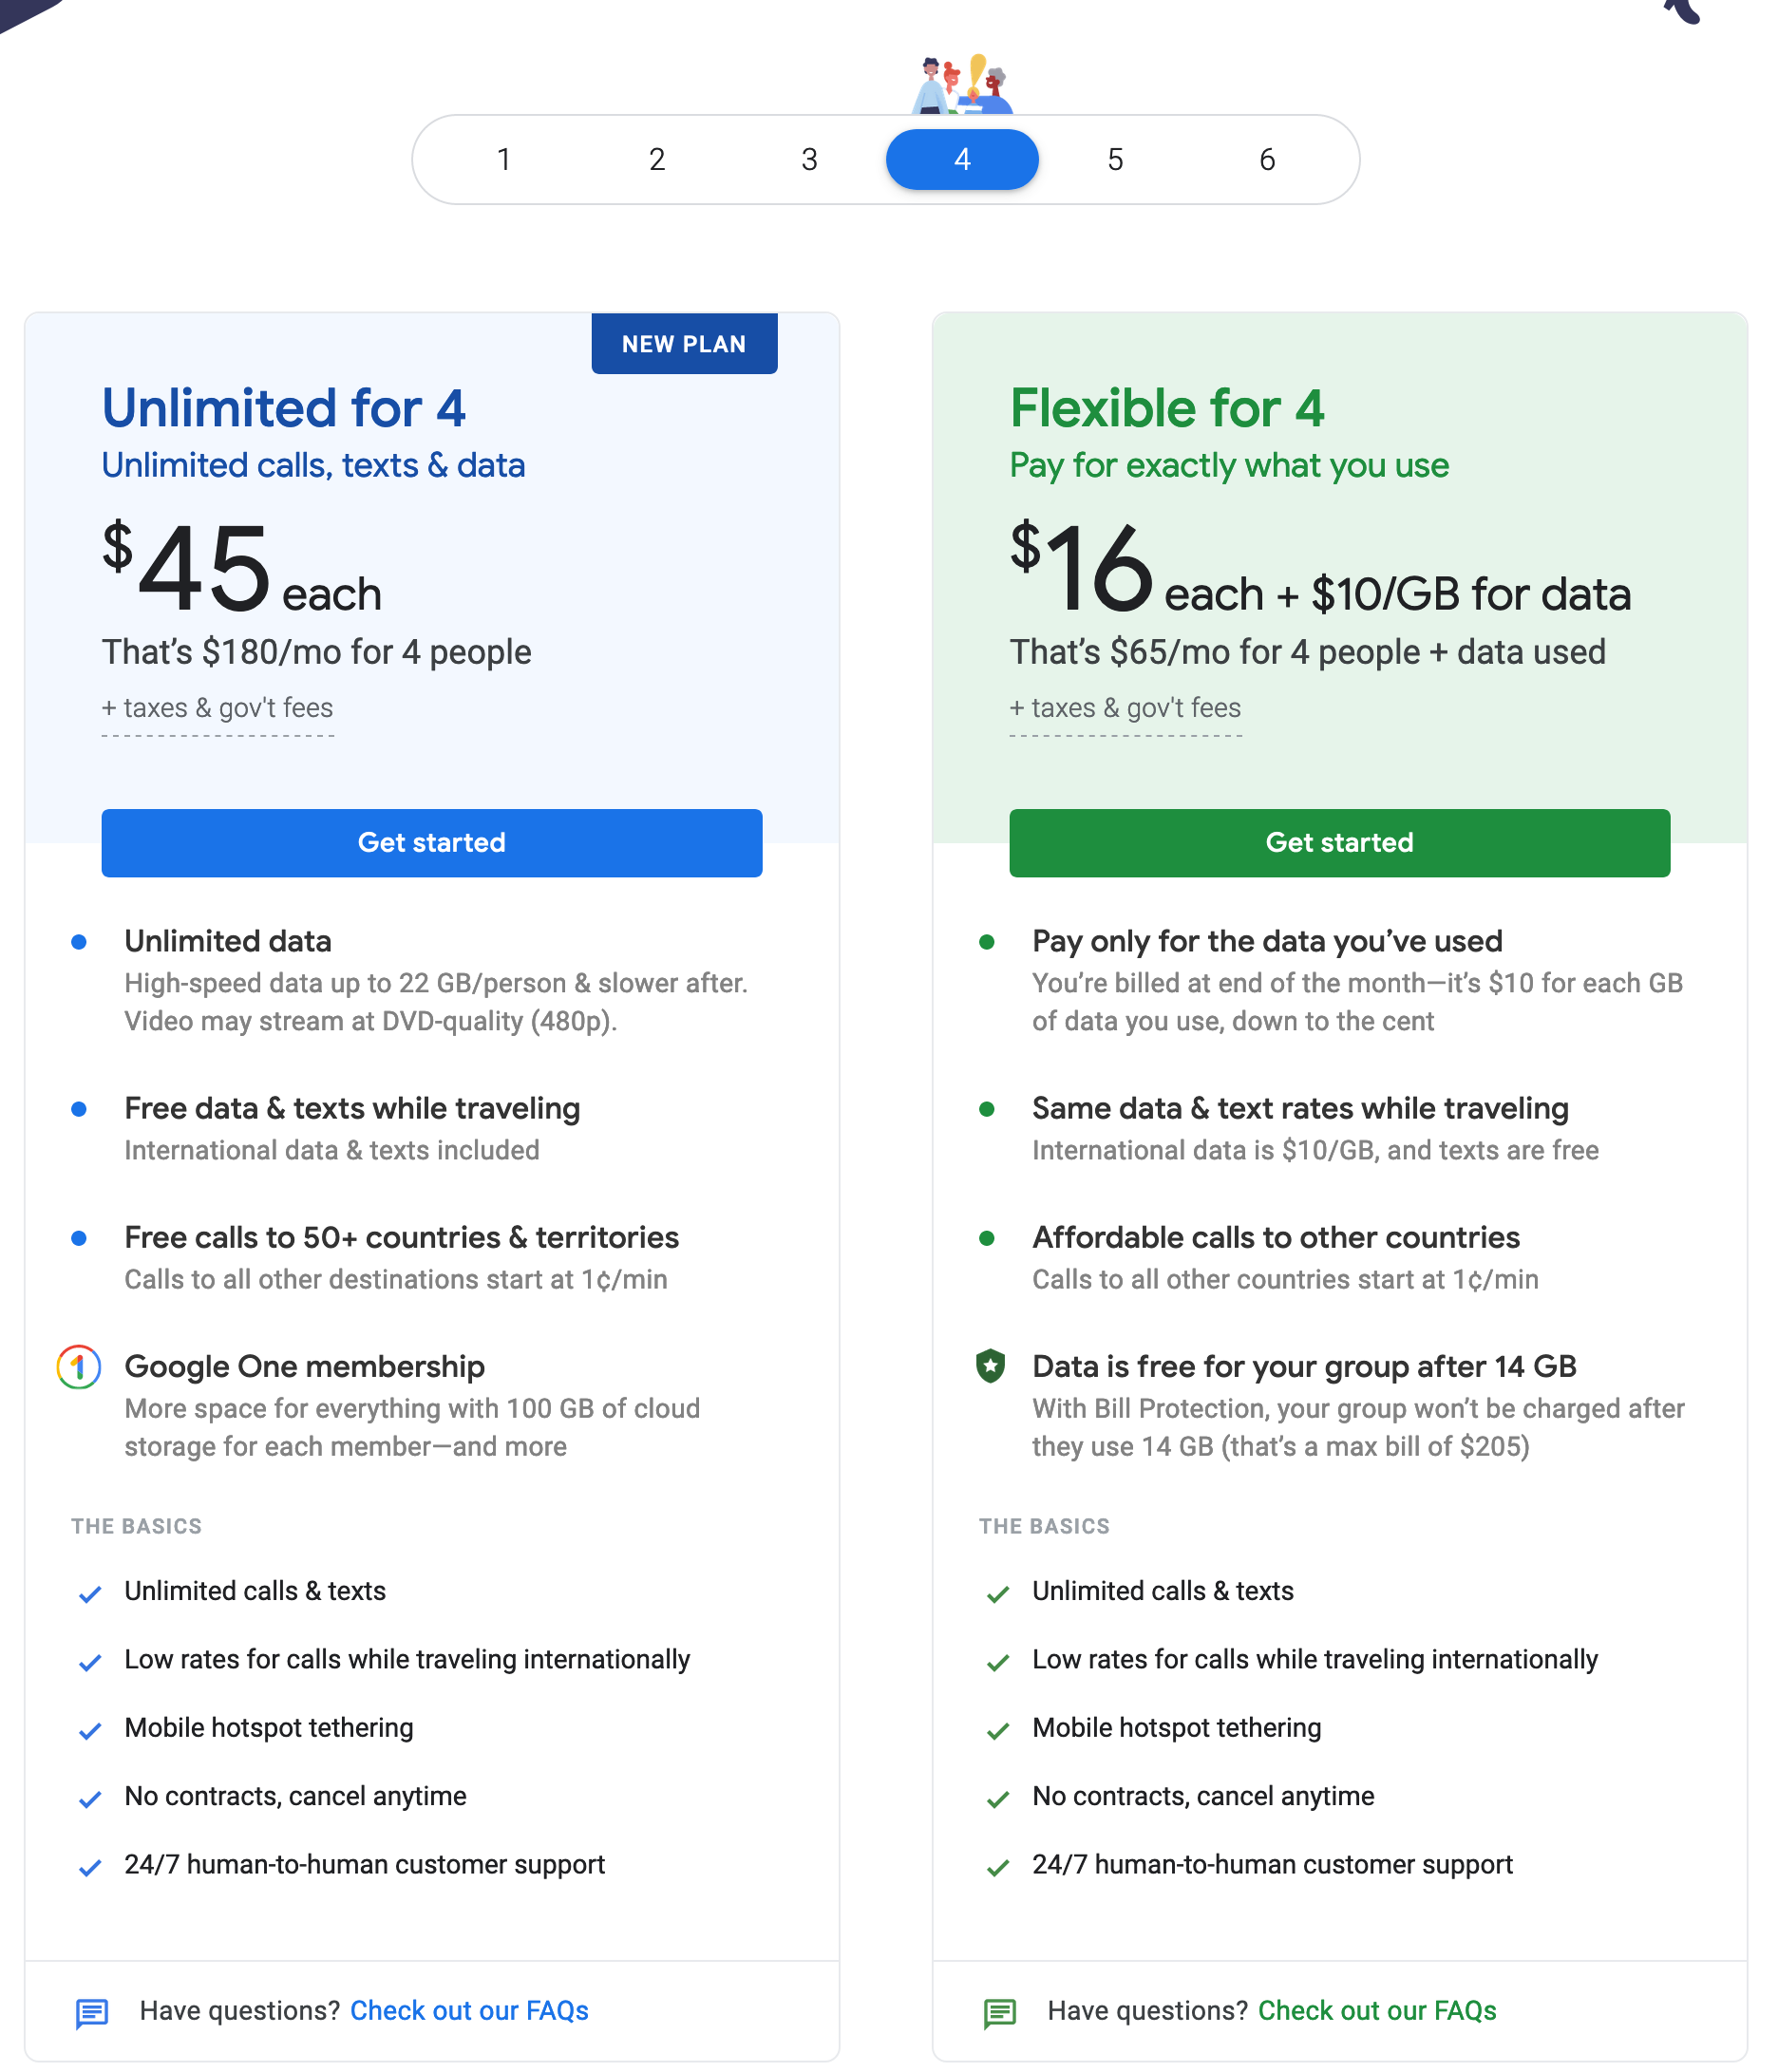Open the FAQs link for the Flexible plan
The width and height of the screenshot is (1778, 2072).
coord(1377,2010)
